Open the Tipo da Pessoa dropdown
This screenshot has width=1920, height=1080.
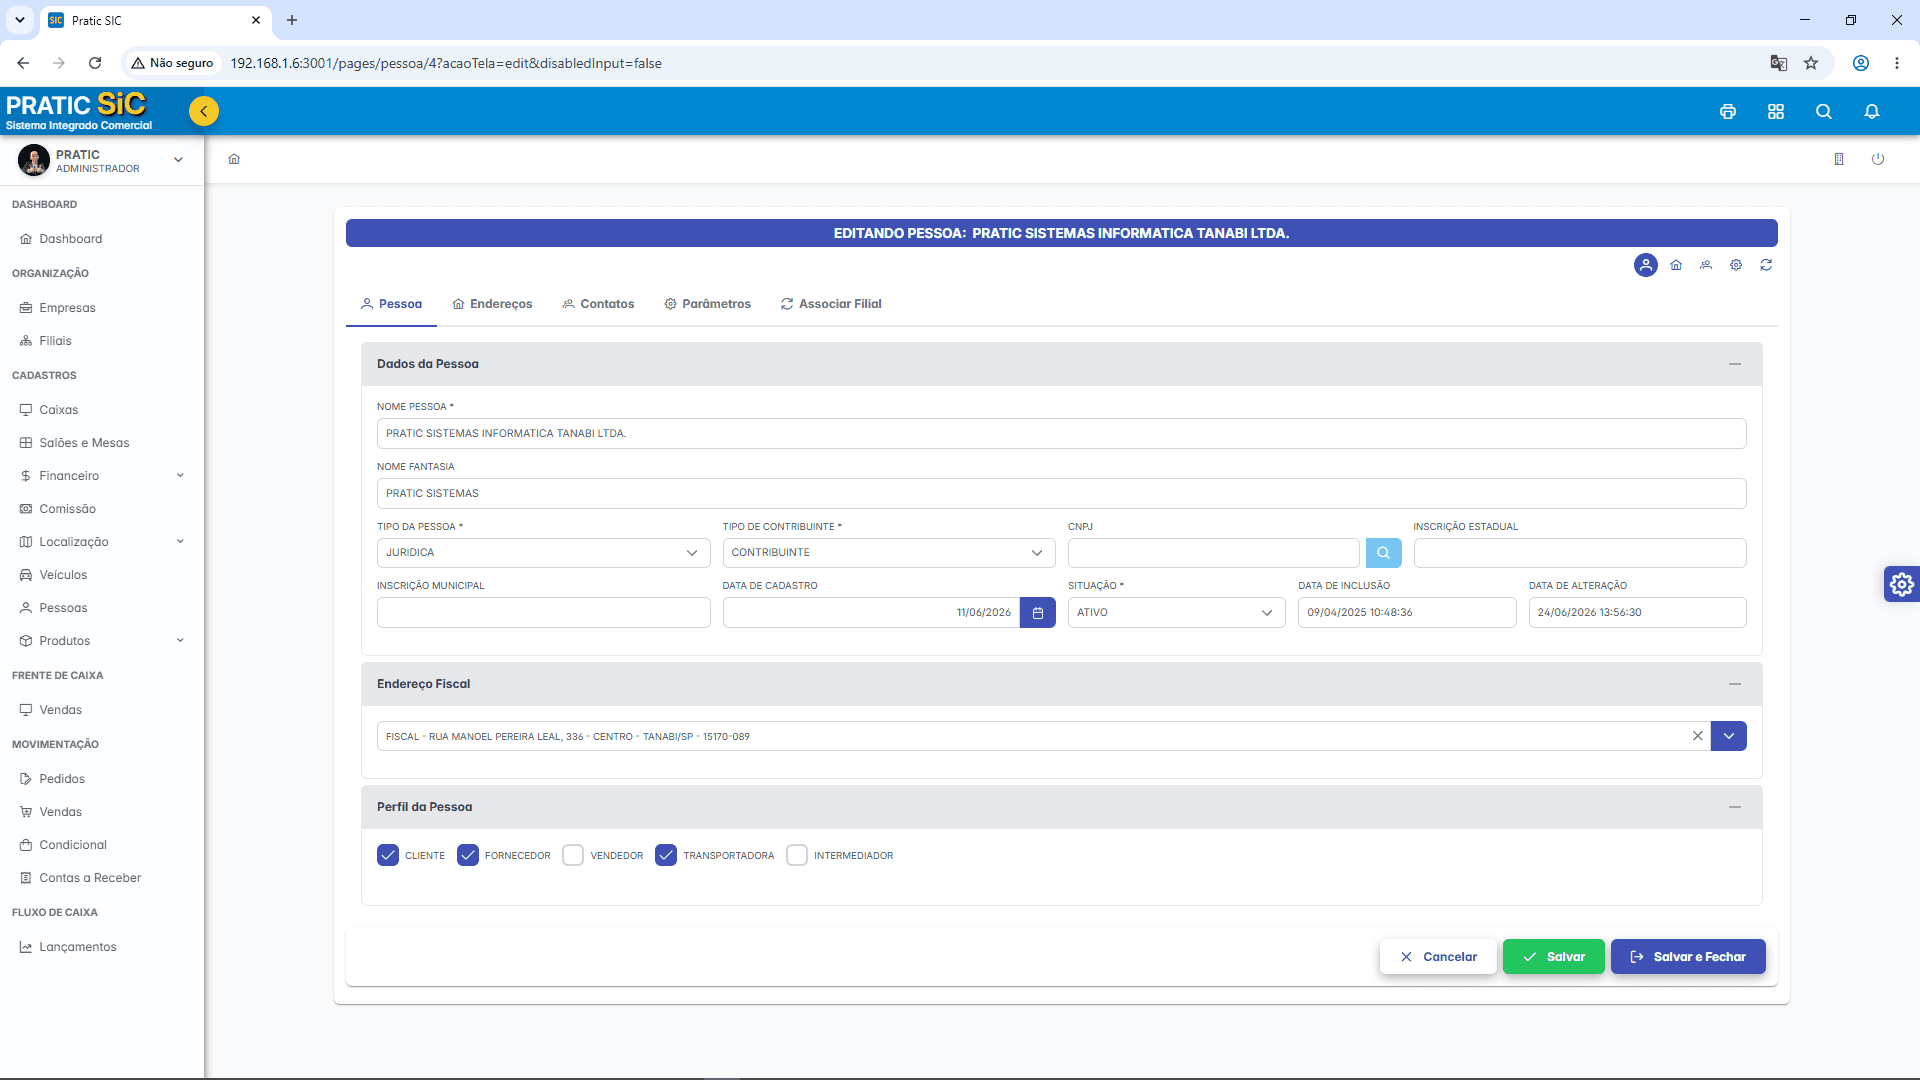pyautogui.click(x=543, y=553)
